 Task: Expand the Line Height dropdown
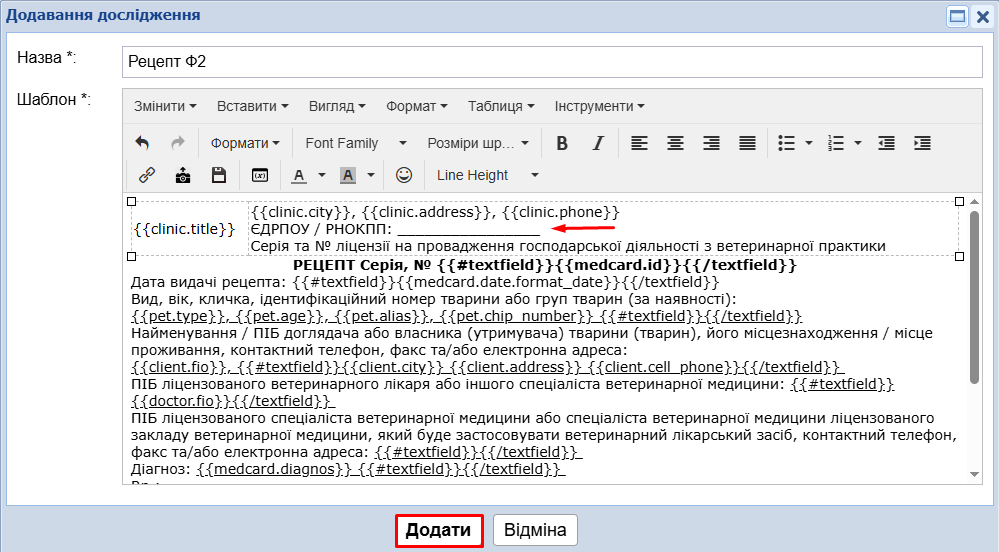point(487,175)
